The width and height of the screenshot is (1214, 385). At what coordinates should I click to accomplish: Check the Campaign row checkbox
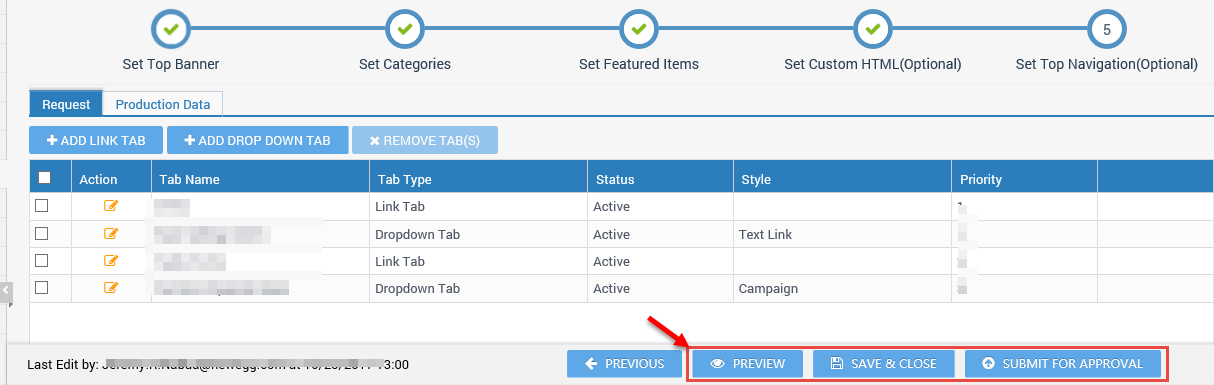(x=42, y=288)
